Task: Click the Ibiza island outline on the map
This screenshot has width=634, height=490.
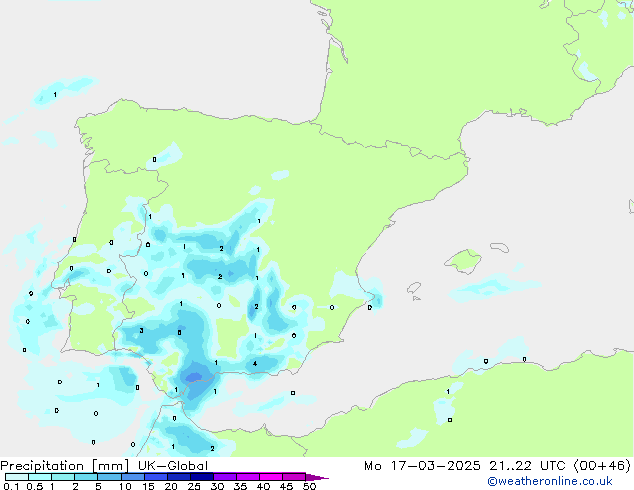Action: click(414, 288)
